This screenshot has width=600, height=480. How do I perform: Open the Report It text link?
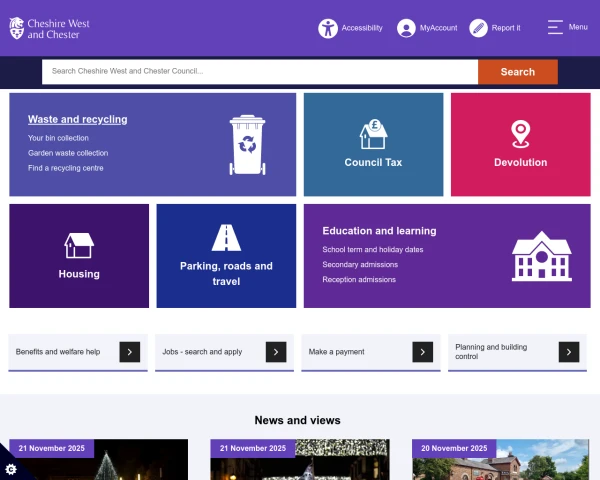tap(506, 28)
